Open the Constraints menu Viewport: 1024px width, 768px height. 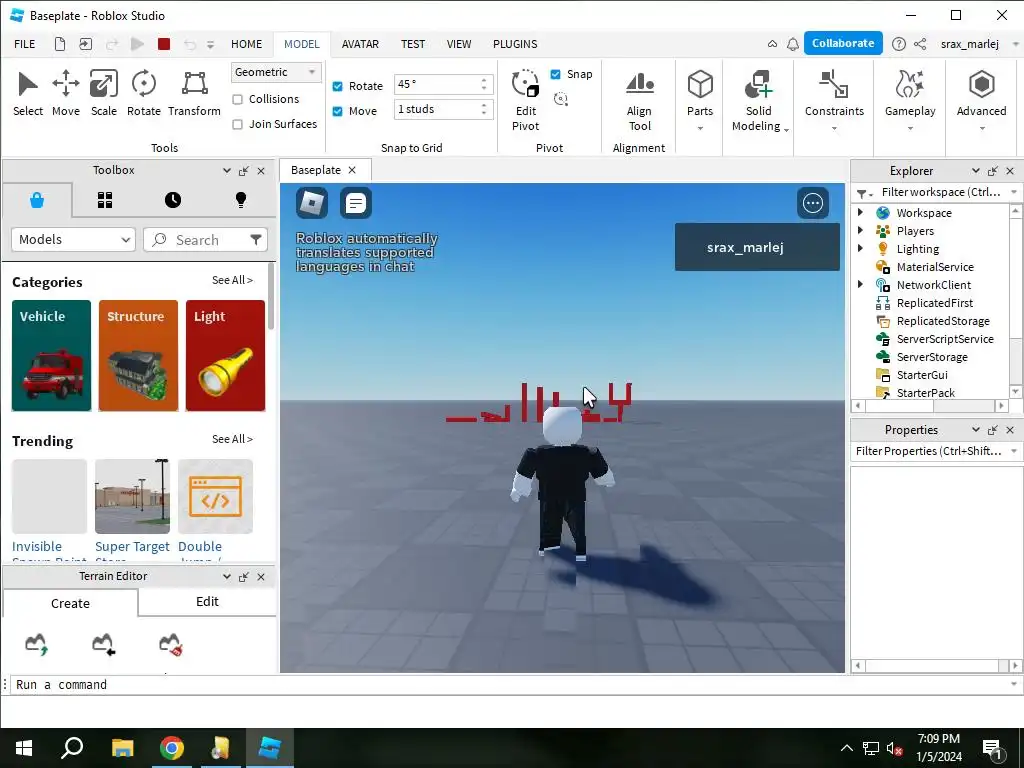(x=834, y=100)
